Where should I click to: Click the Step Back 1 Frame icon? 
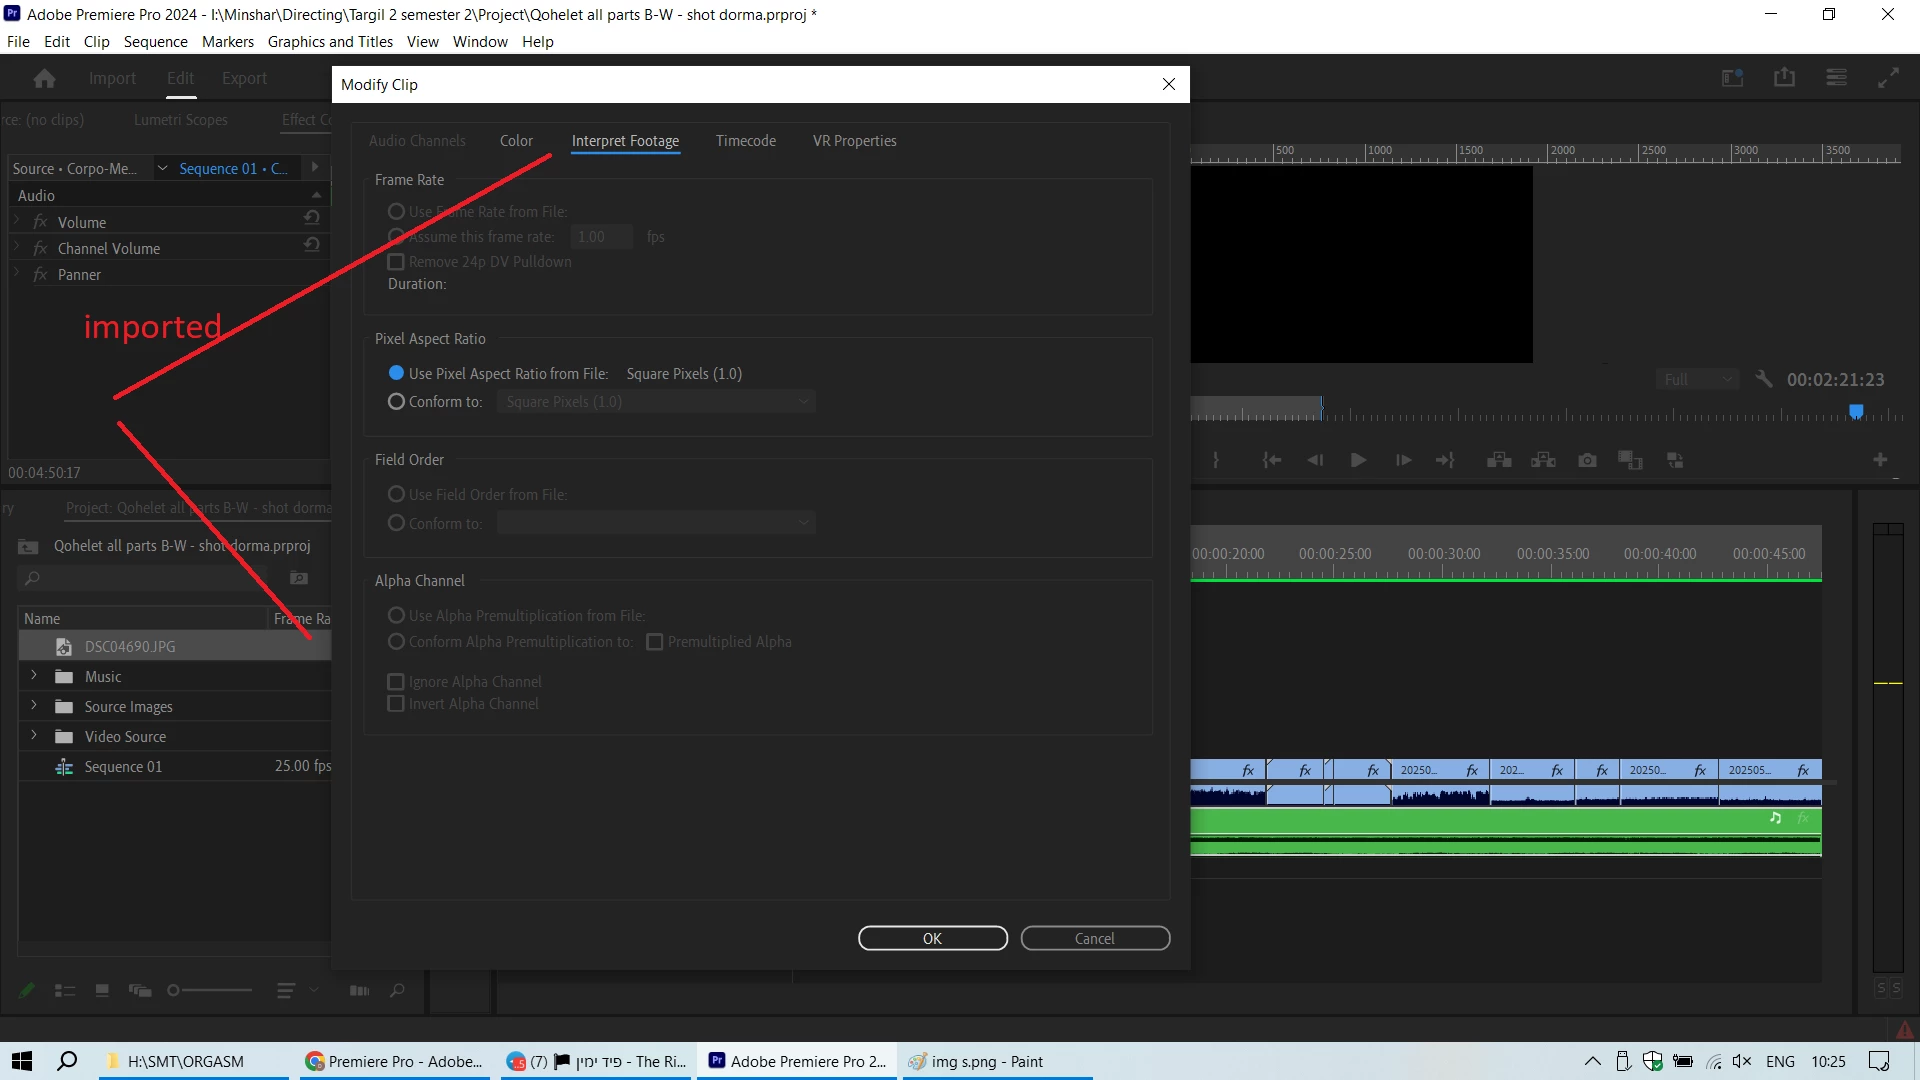point(1315,460)
